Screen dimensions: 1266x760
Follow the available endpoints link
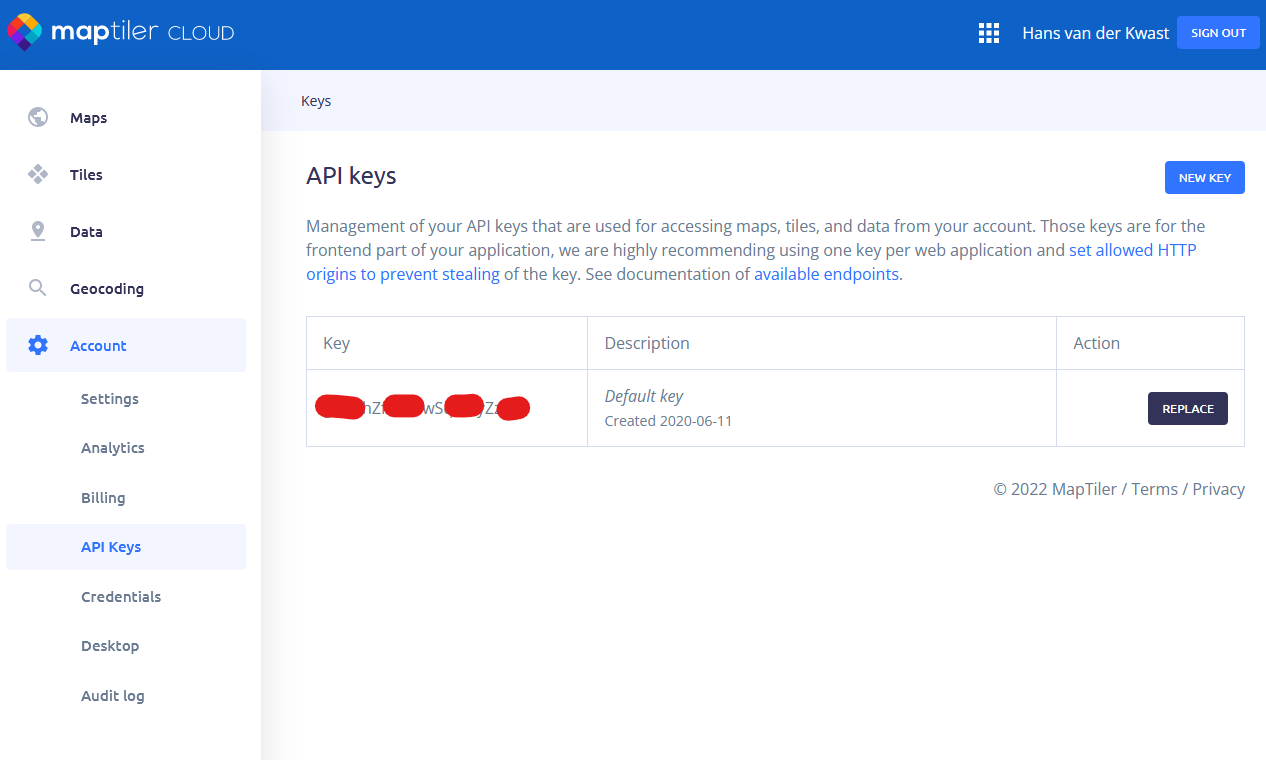(826, 274)
